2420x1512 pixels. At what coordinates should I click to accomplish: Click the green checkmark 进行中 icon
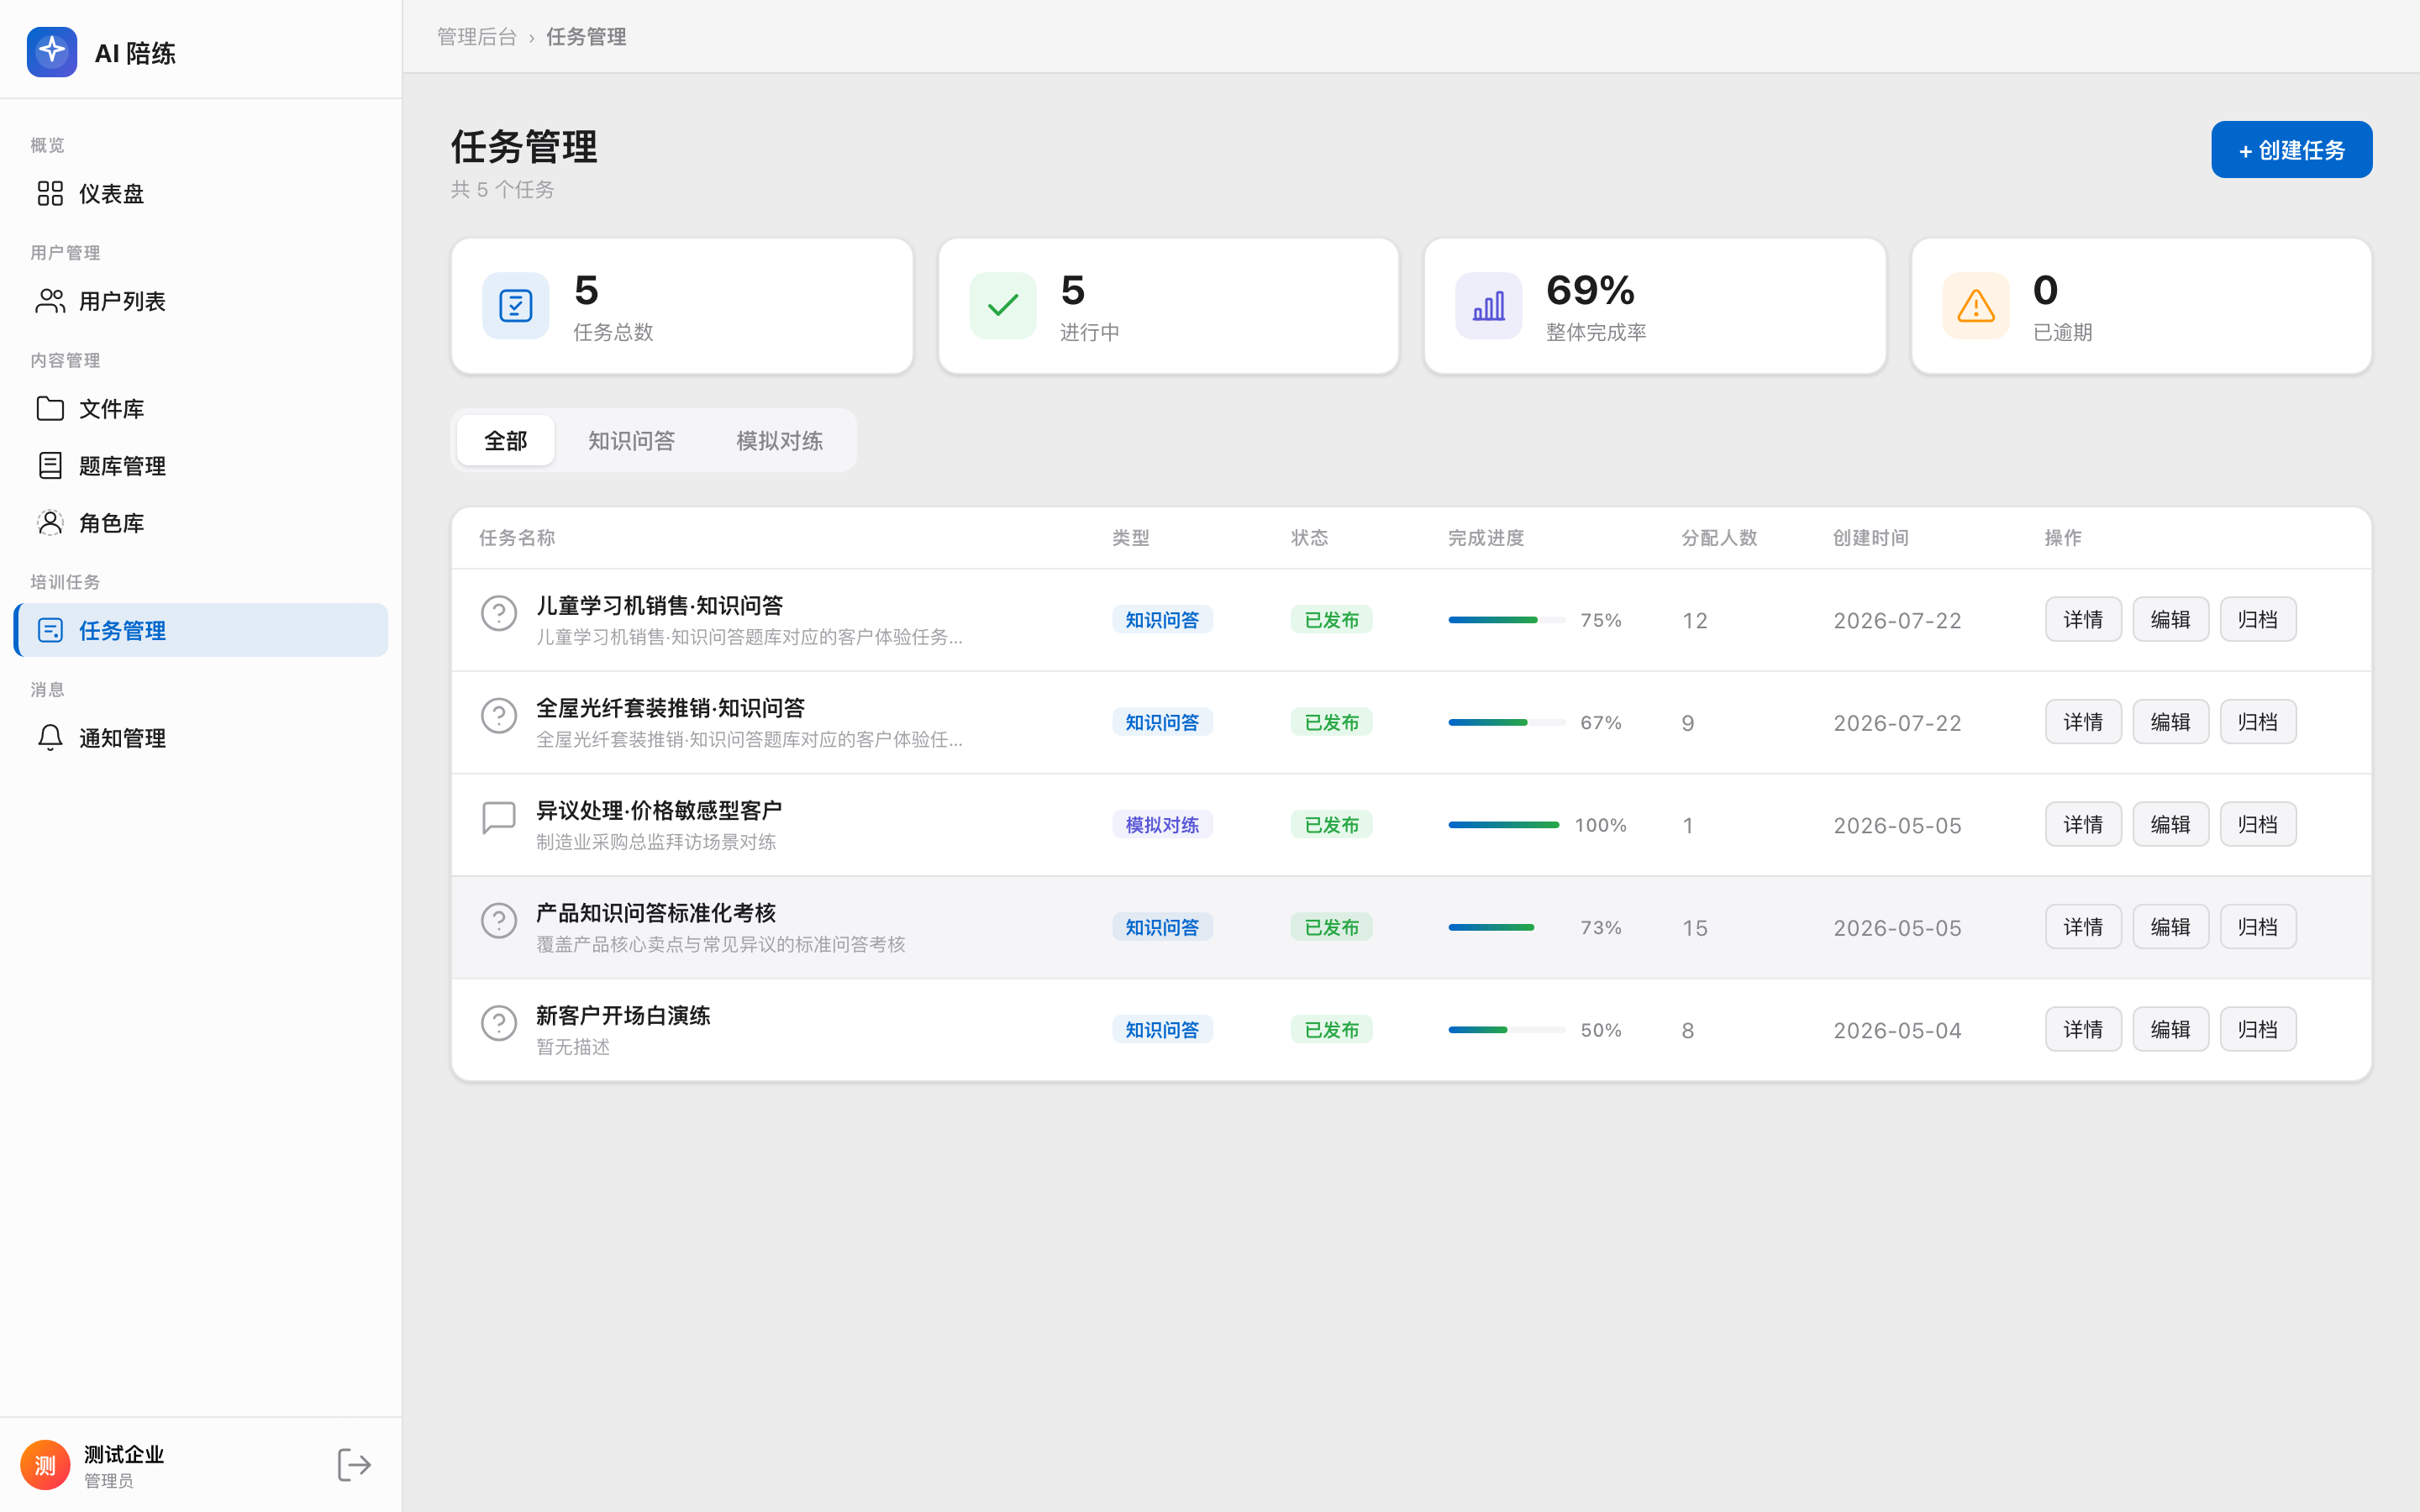(x=1003, y=306)
